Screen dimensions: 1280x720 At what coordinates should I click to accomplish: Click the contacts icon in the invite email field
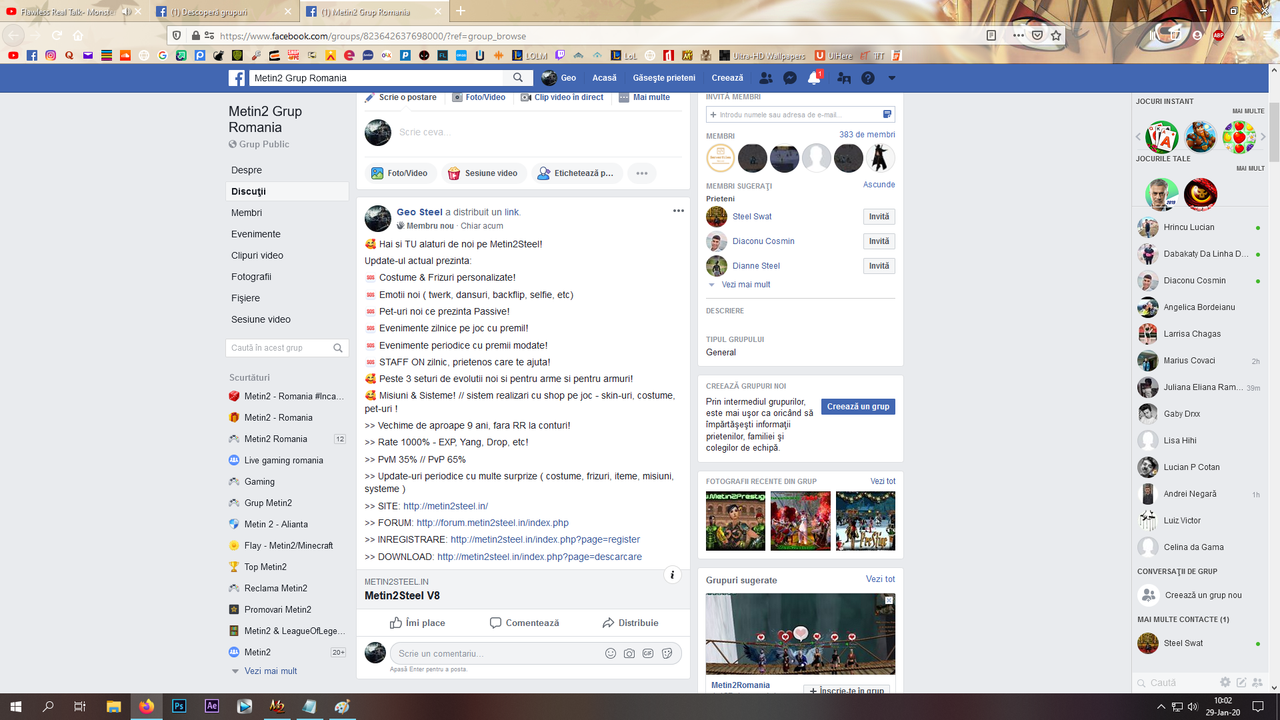tap(887, 115)
